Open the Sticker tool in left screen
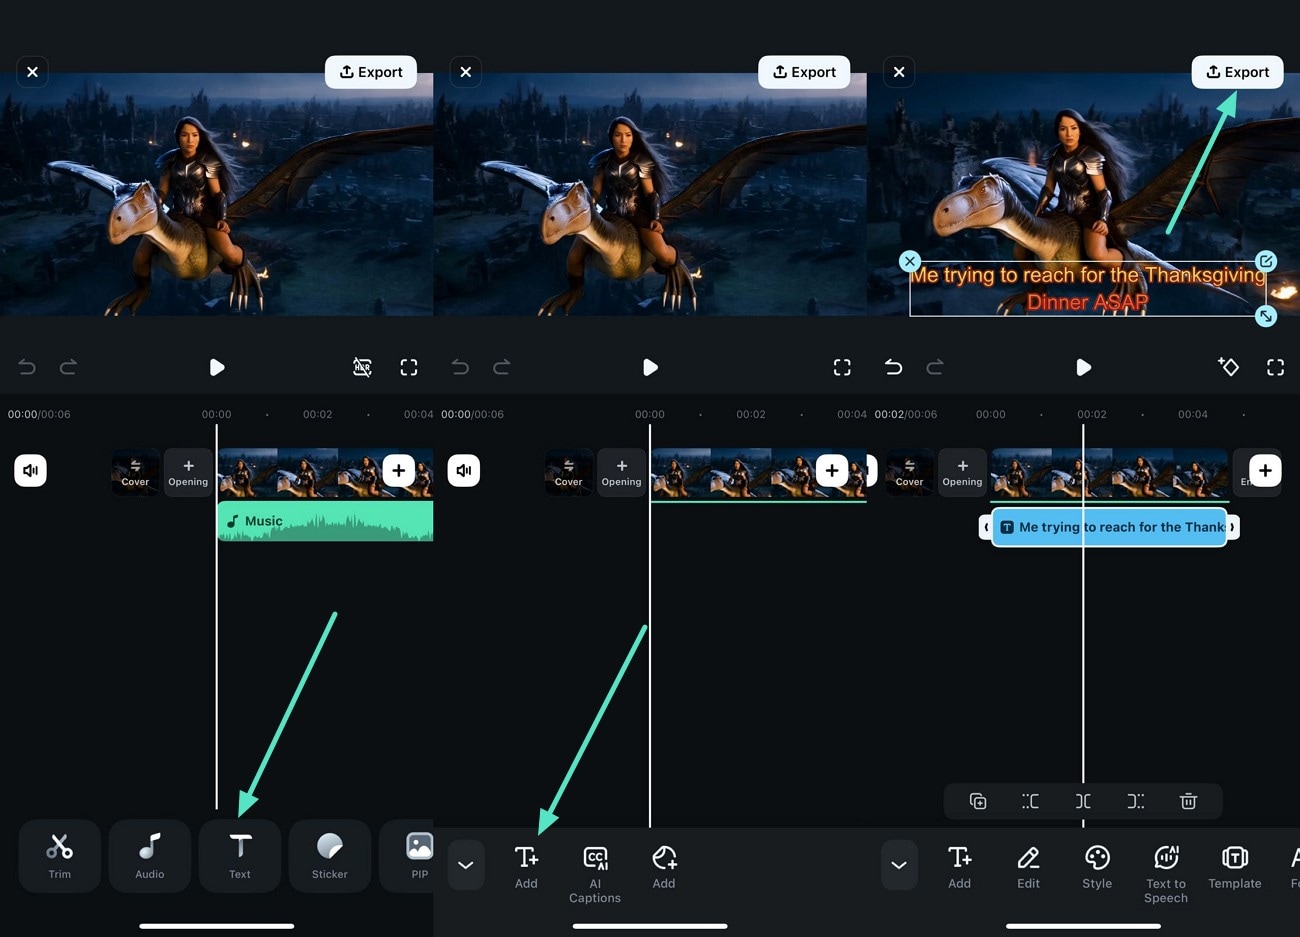This screenshot has width=1300, height=937. click(330, 856)
